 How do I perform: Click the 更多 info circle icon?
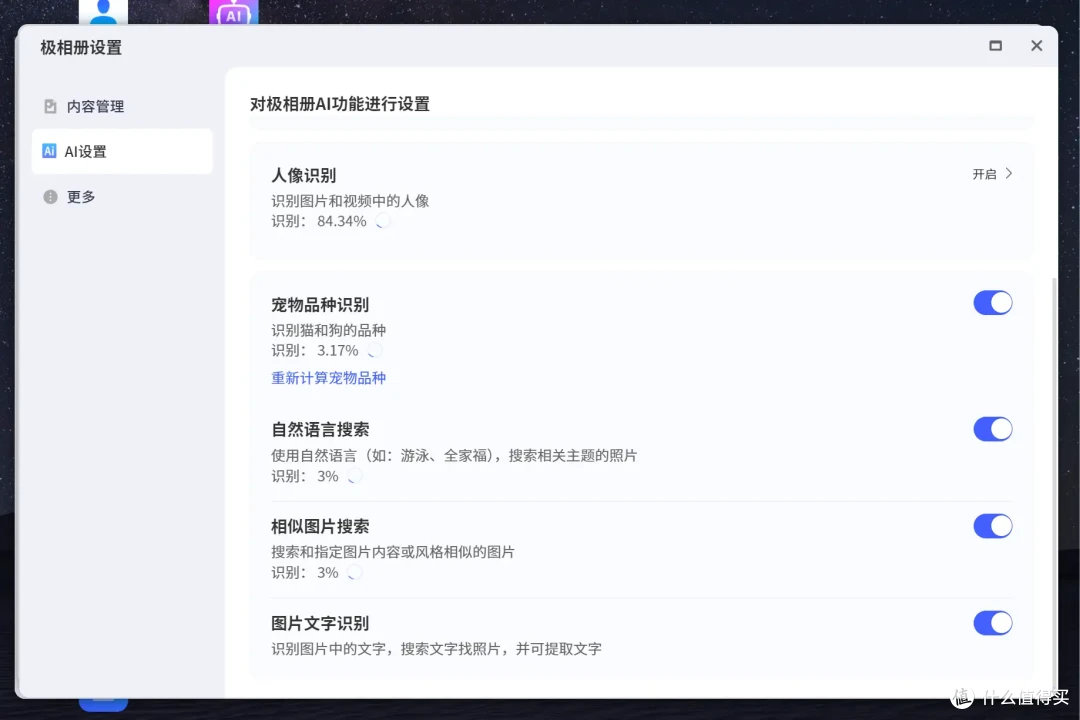point(50,197)
